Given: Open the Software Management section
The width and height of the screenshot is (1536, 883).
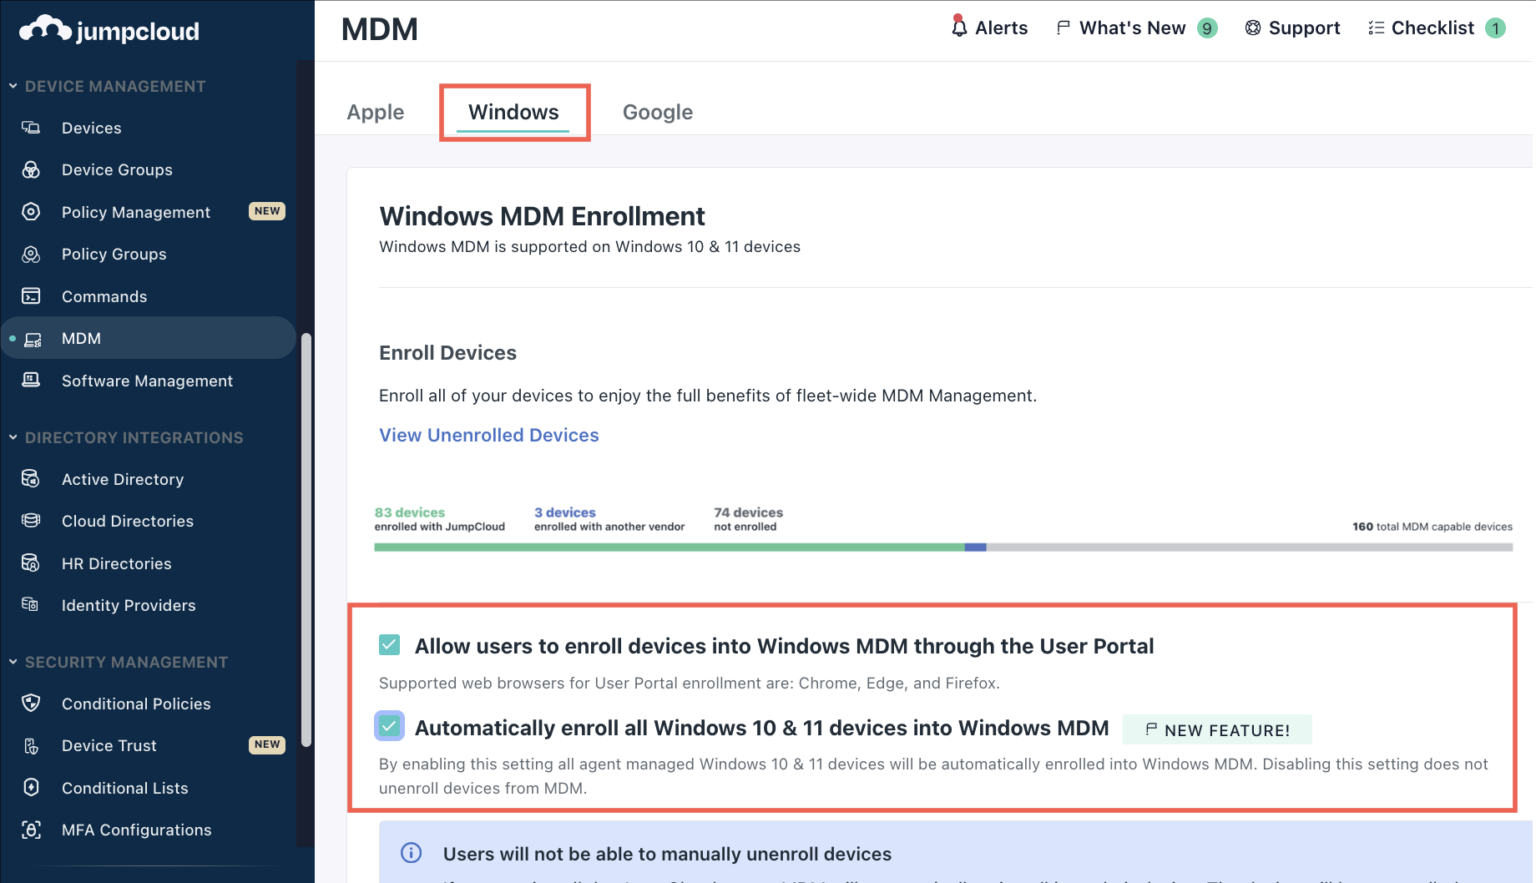Looking at the screenshot, I should pyautogui.click(x=146, y=381).
